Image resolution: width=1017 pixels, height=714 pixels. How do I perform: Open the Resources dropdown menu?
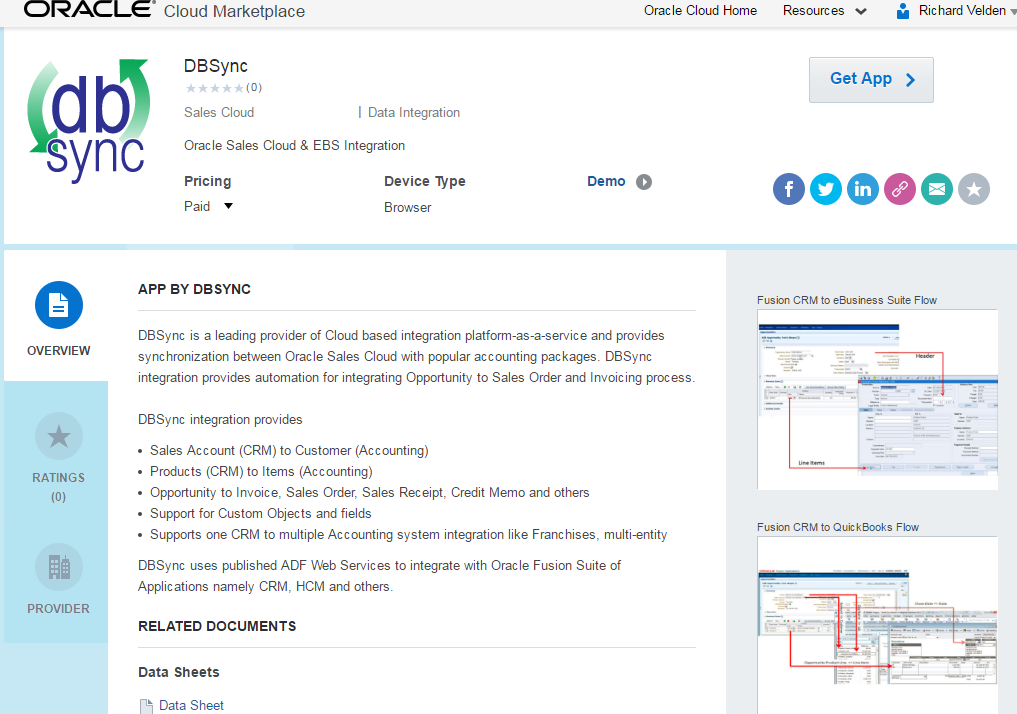824,11
